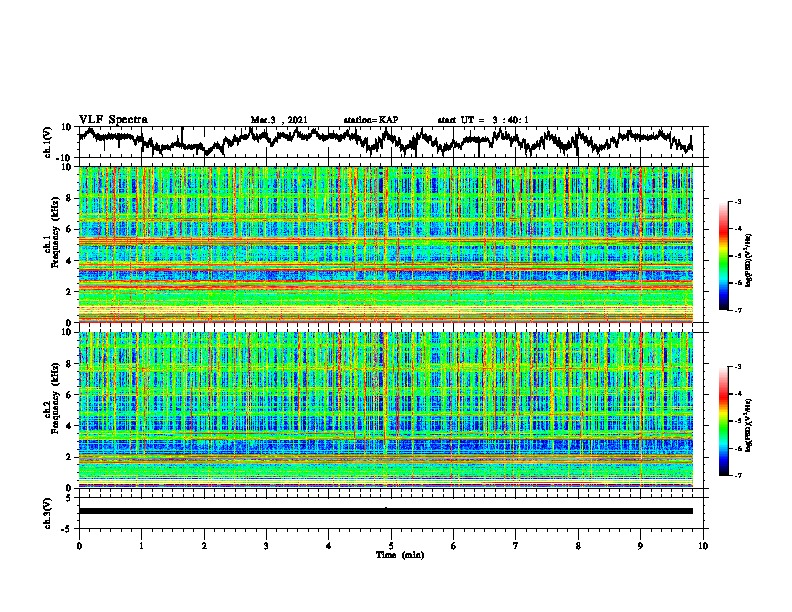Click the ch.1 spectrogram "6" kHz tick
Viewport: 792px width, 612px height.
pos(70,229)
